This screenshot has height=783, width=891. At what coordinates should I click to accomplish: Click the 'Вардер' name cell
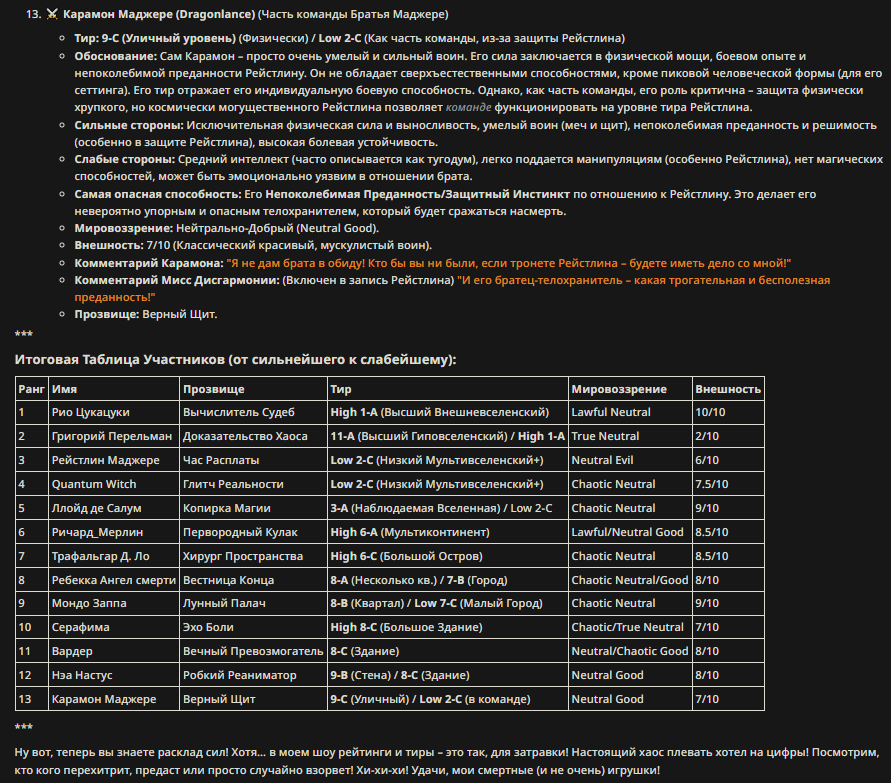click(114, 651)
